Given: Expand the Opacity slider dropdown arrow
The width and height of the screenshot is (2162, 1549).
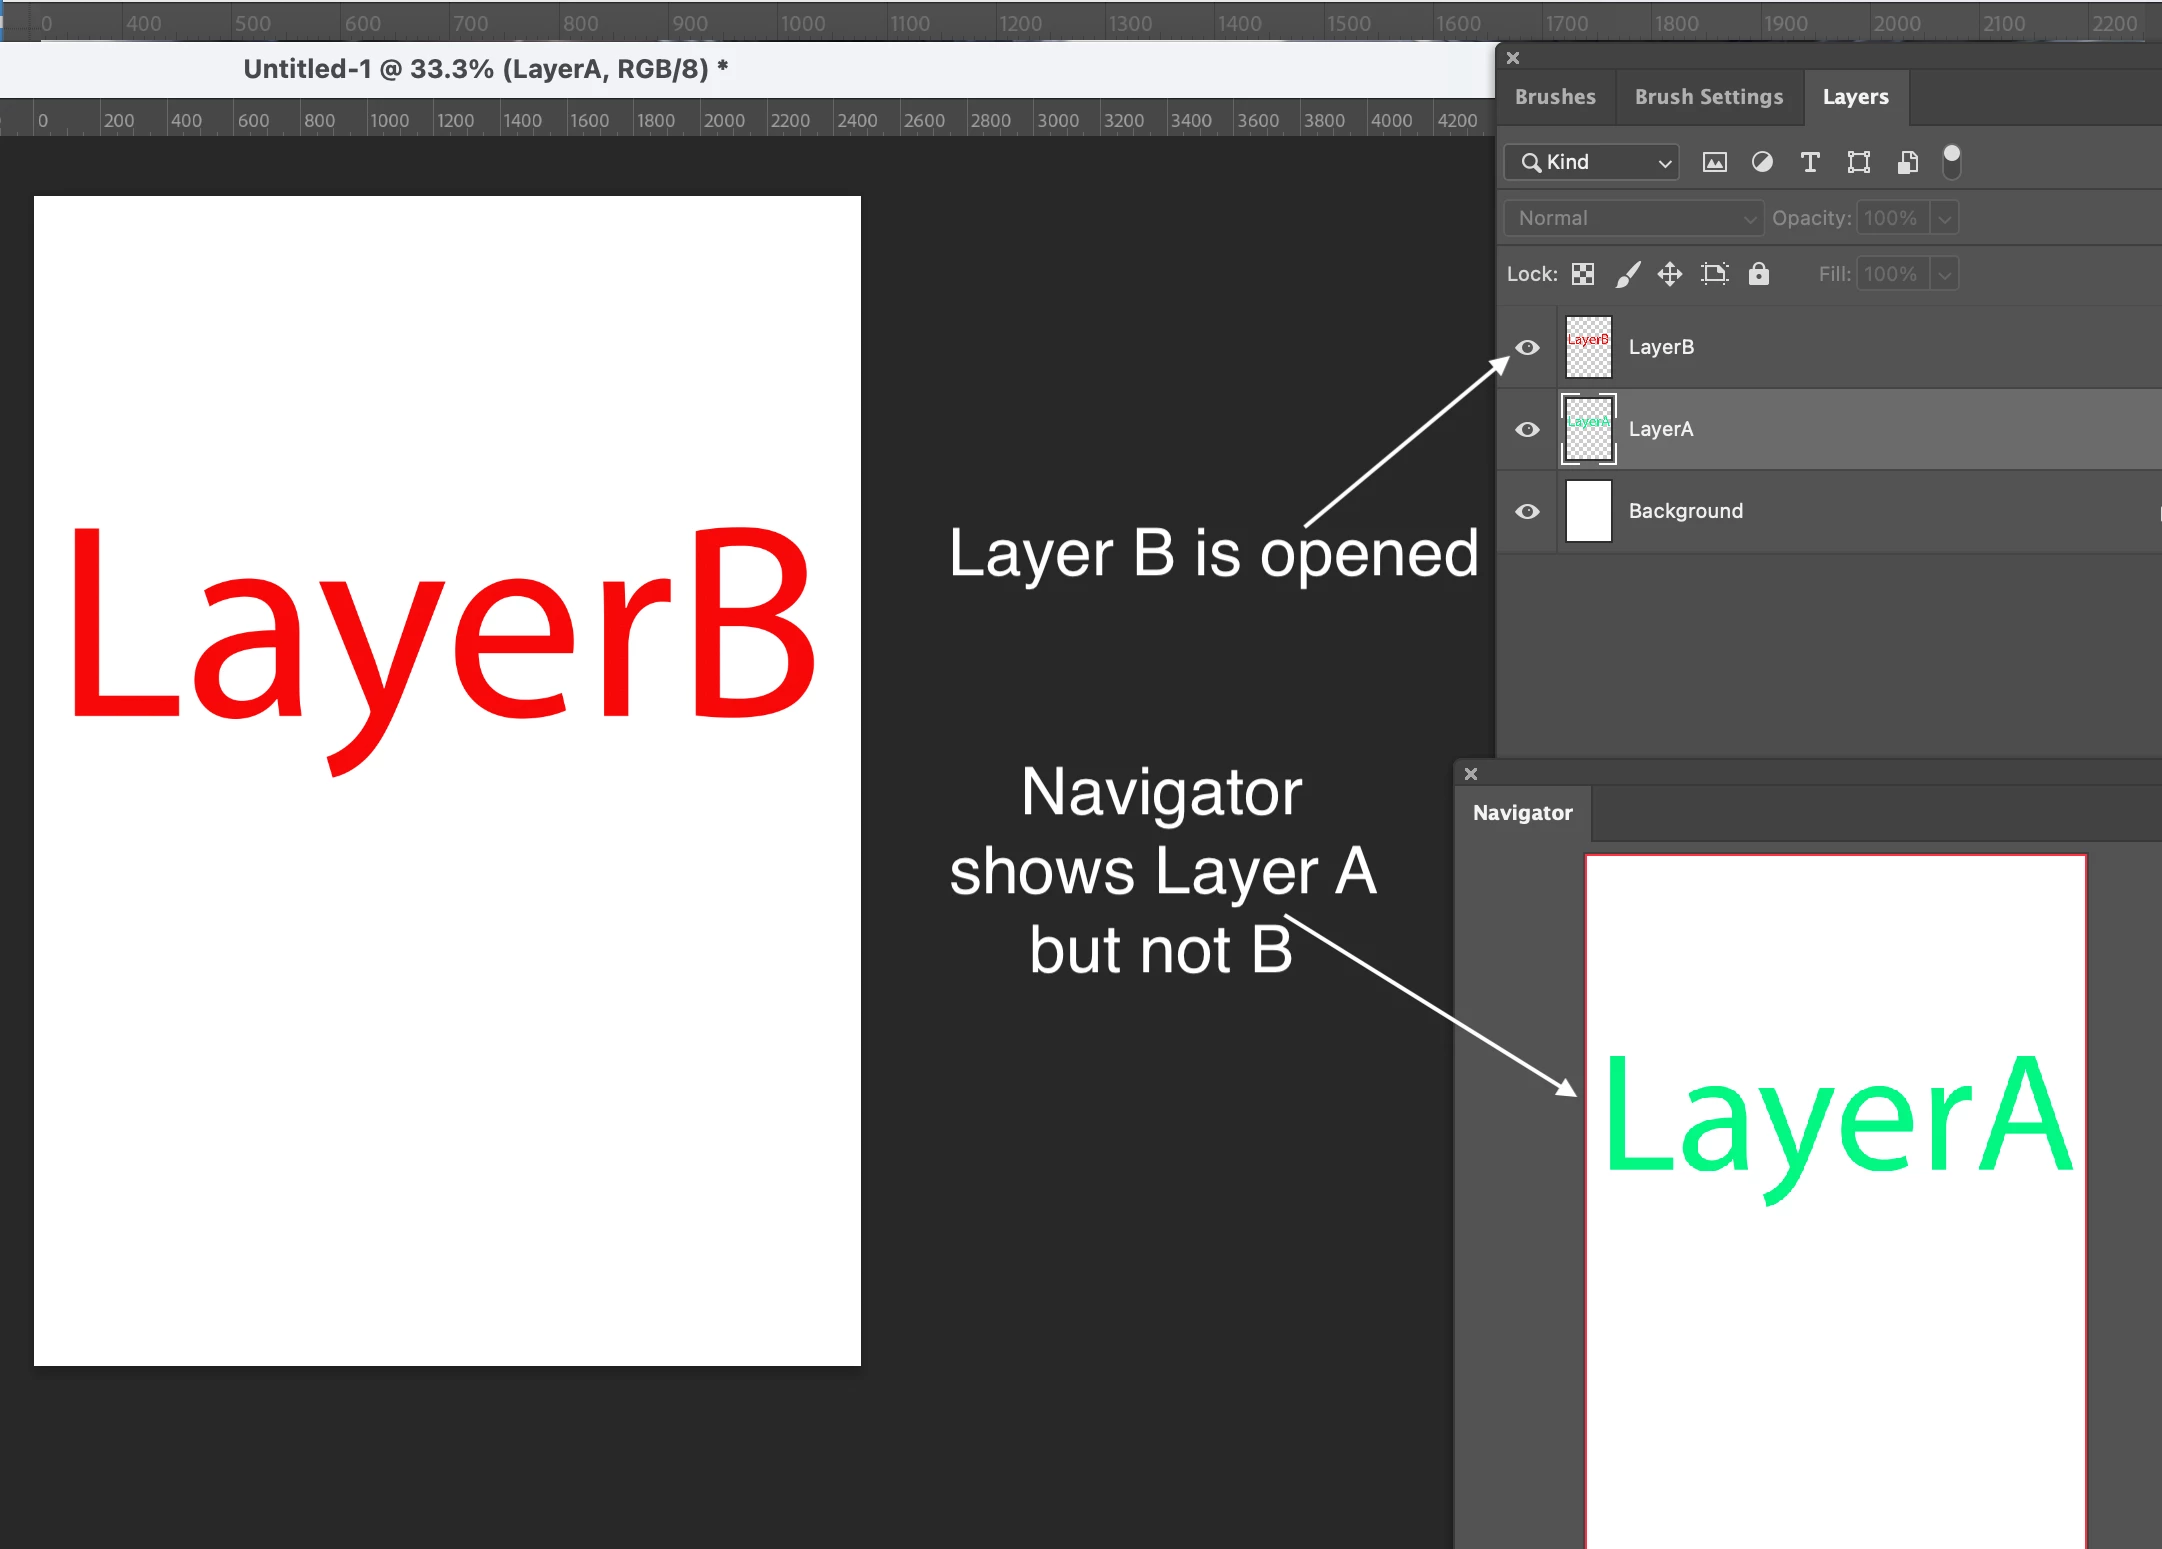Looking at the screenshot, I should pos(1944,218).
